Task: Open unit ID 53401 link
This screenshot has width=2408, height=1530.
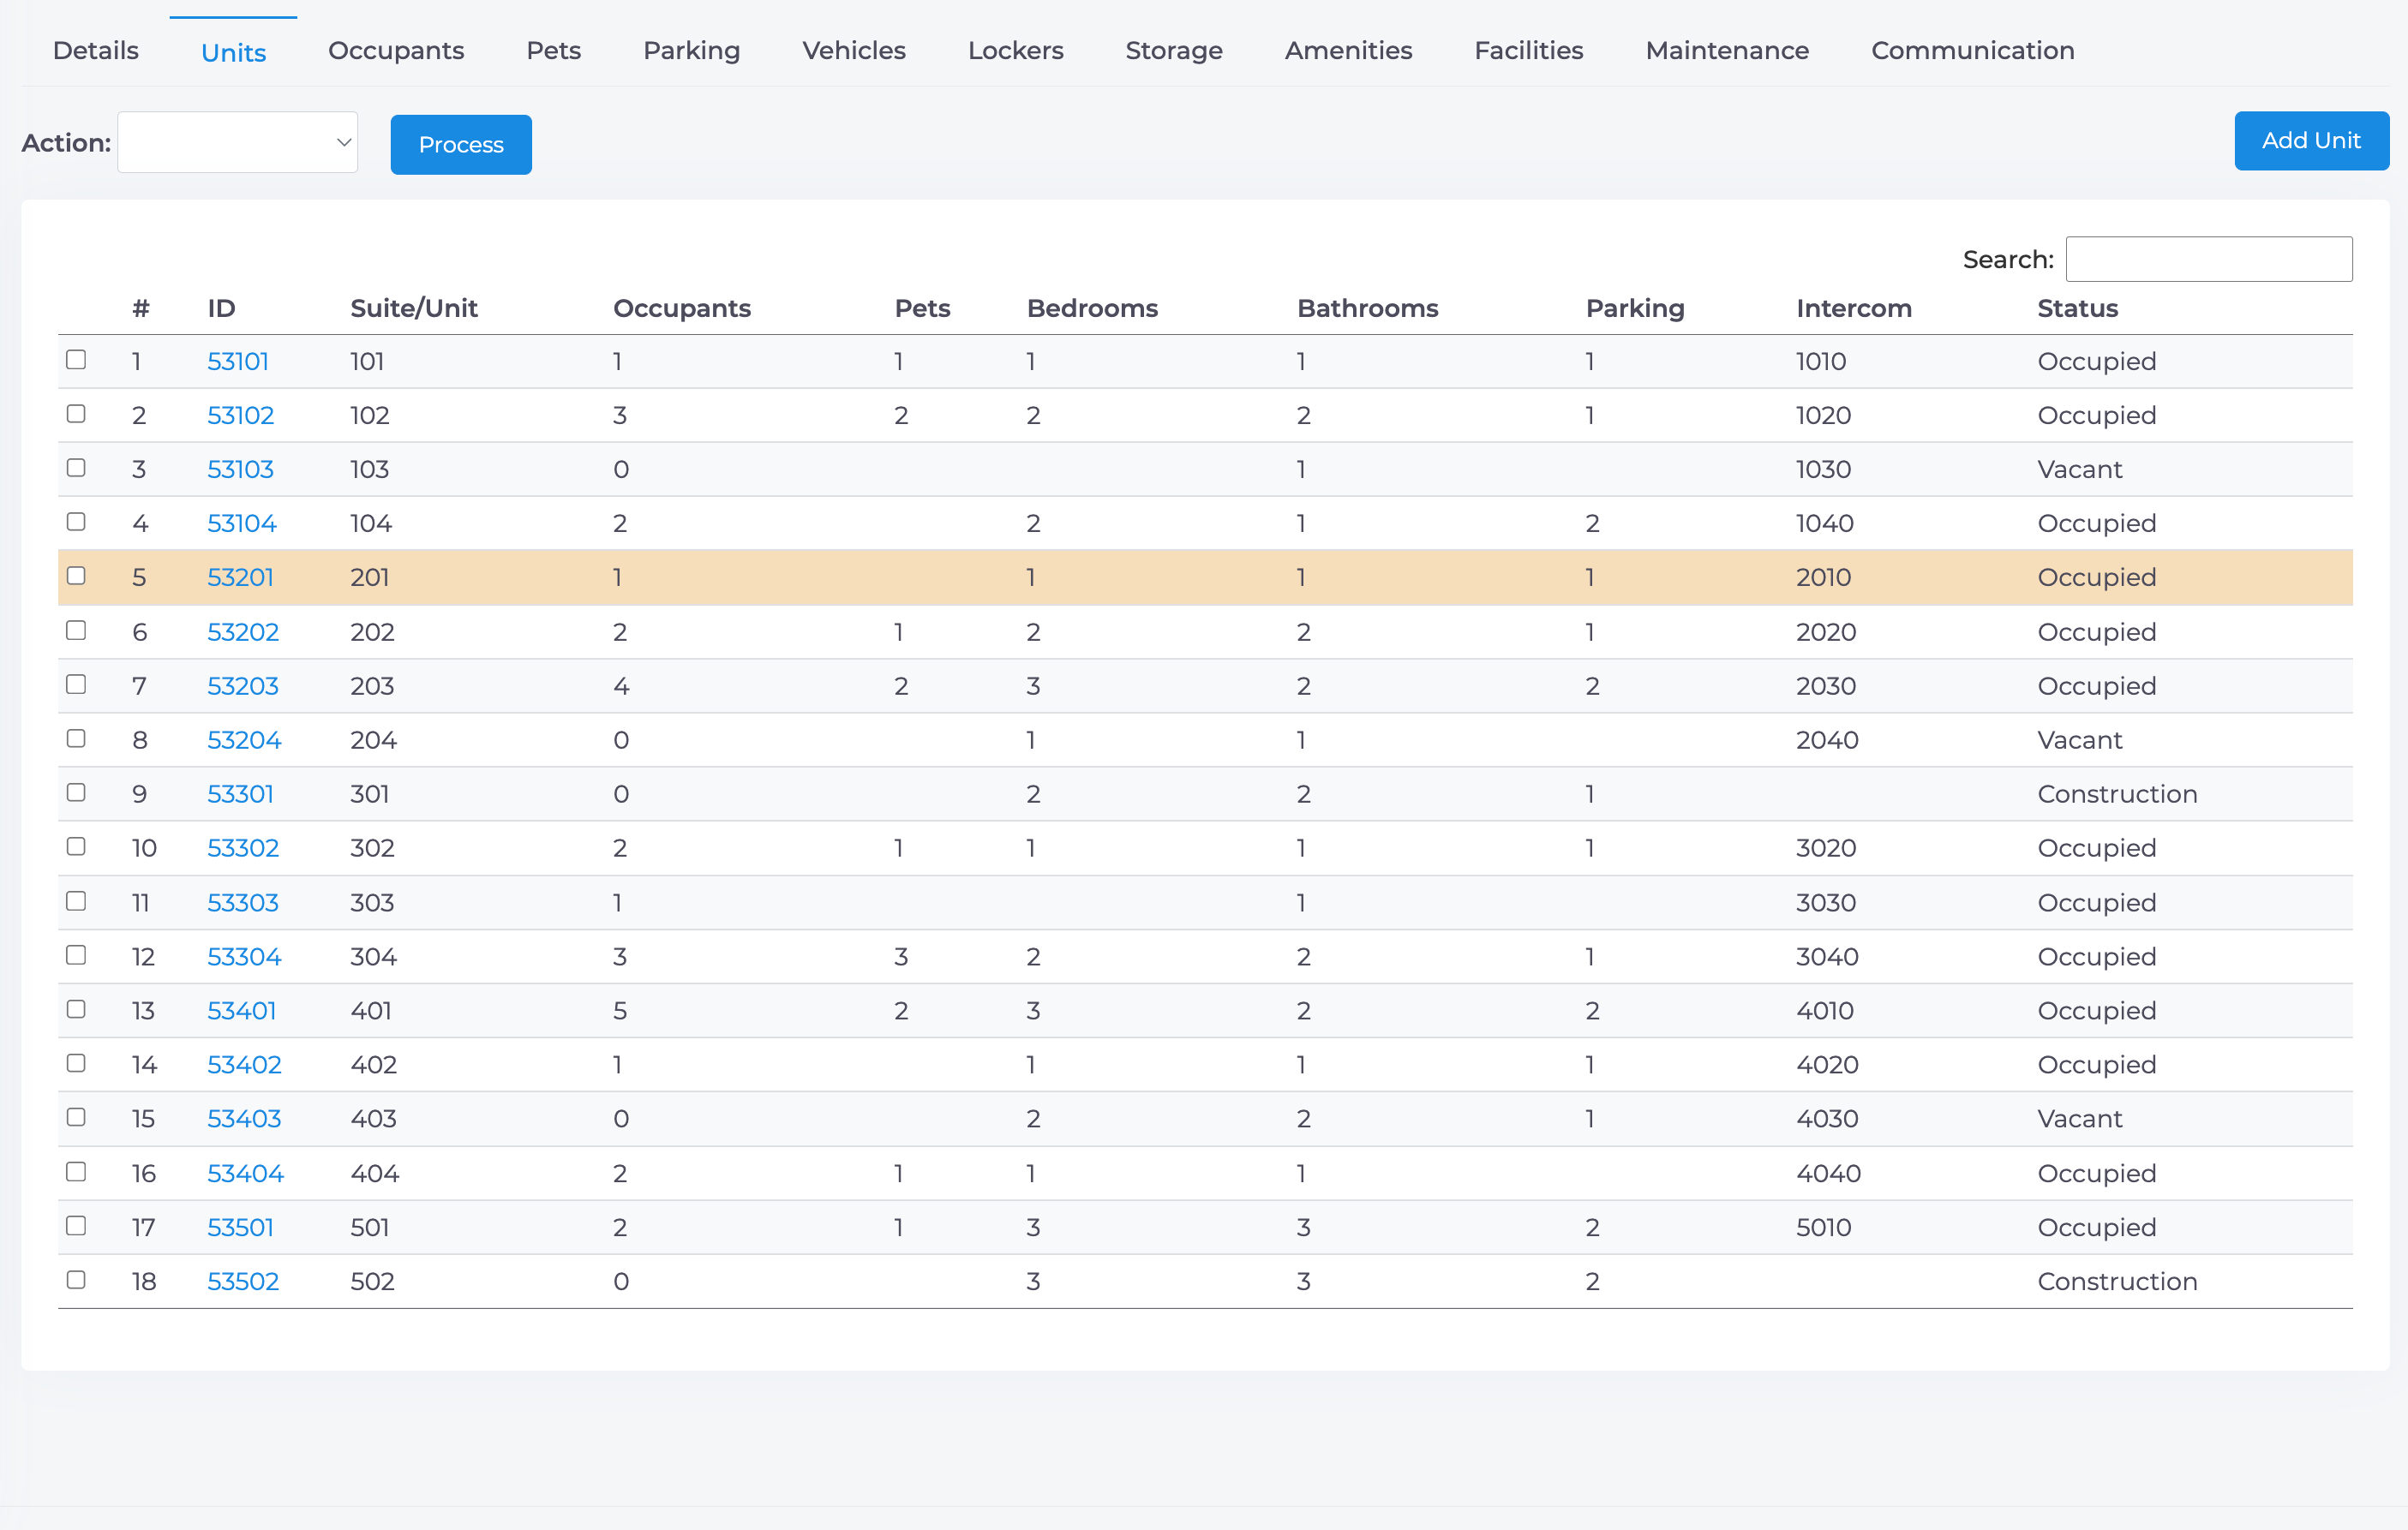Action: [242, 1010]
